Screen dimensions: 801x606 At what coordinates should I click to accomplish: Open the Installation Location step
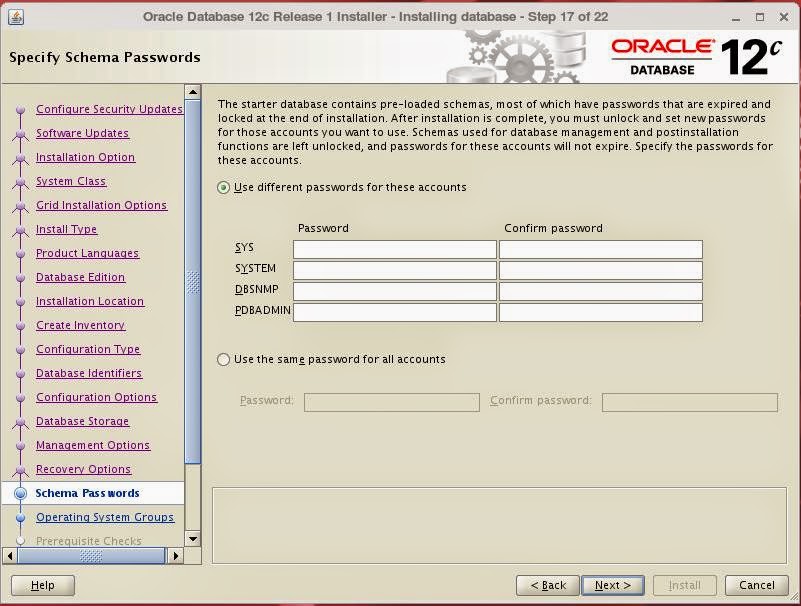tap(90, 301)
